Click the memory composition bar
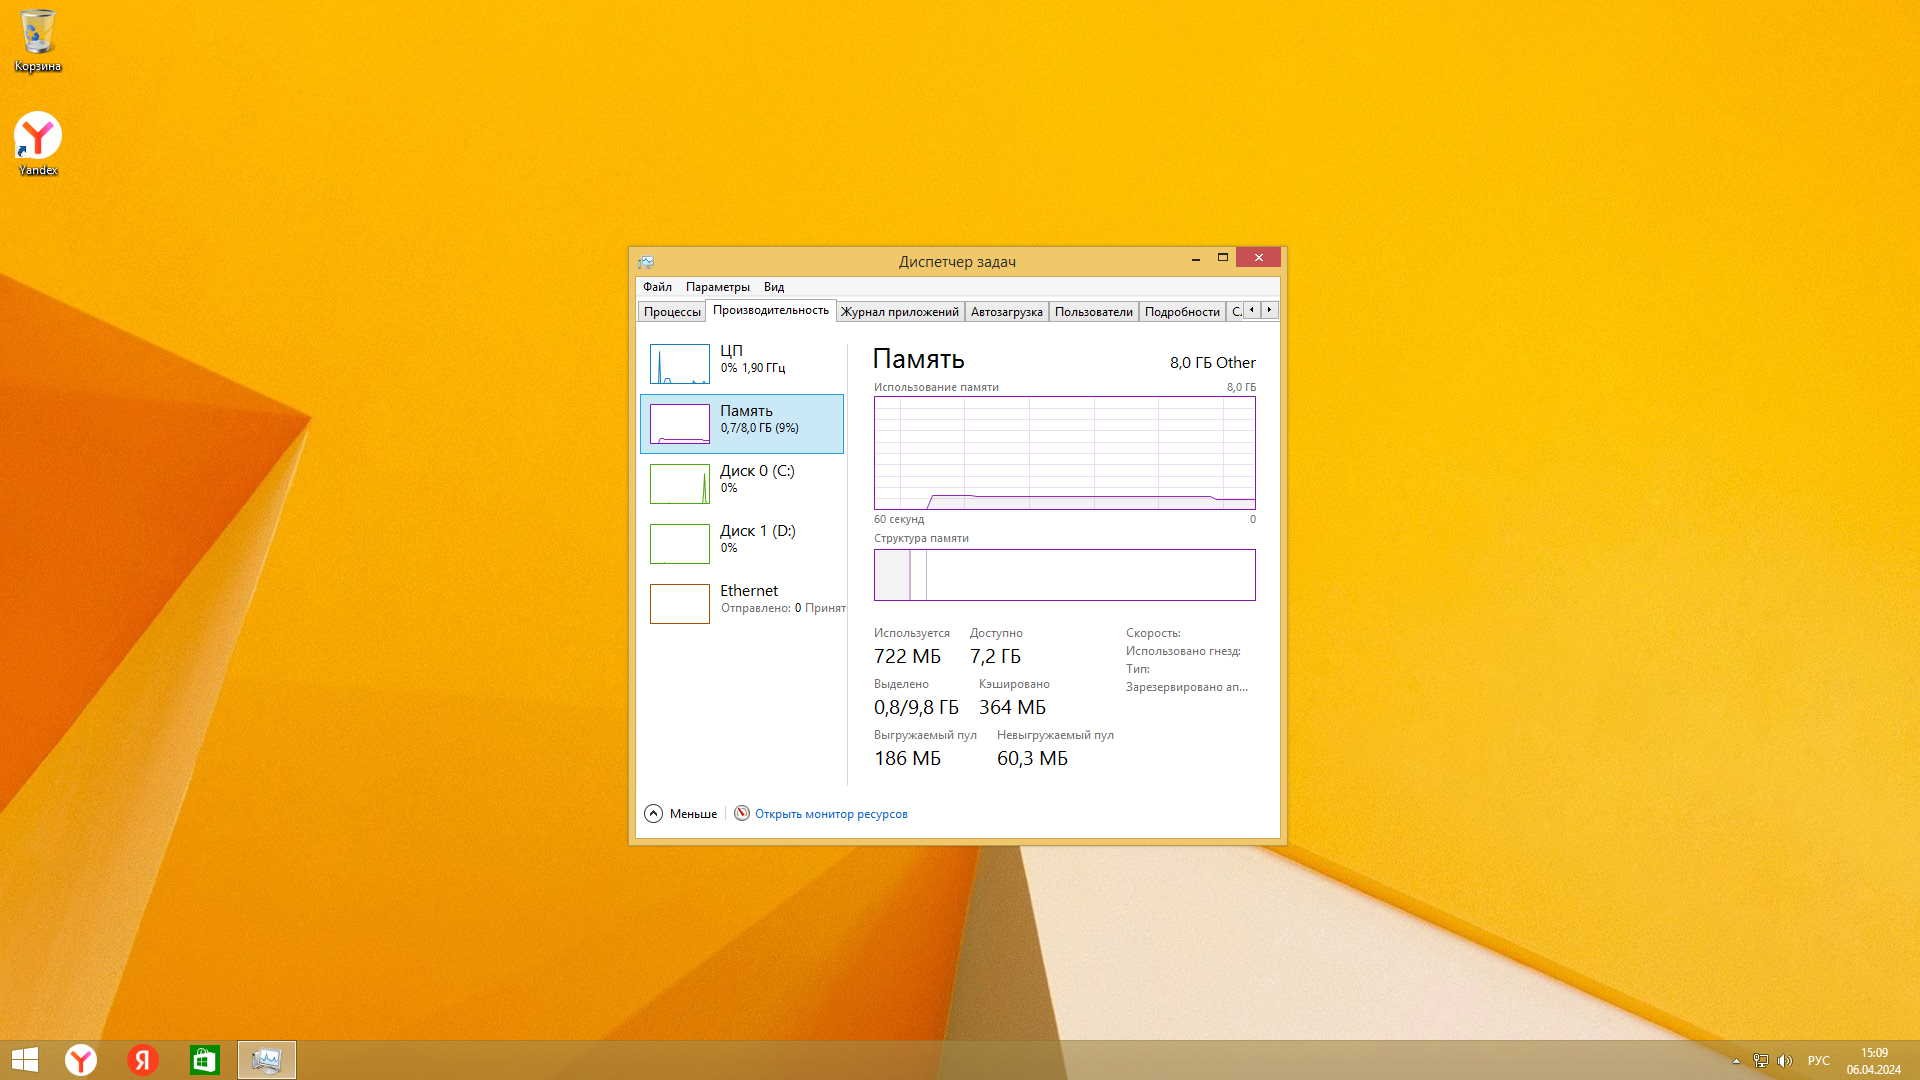This screenshot has width=1920, height=1080. pyautogui.click(x=1064, y=575)
